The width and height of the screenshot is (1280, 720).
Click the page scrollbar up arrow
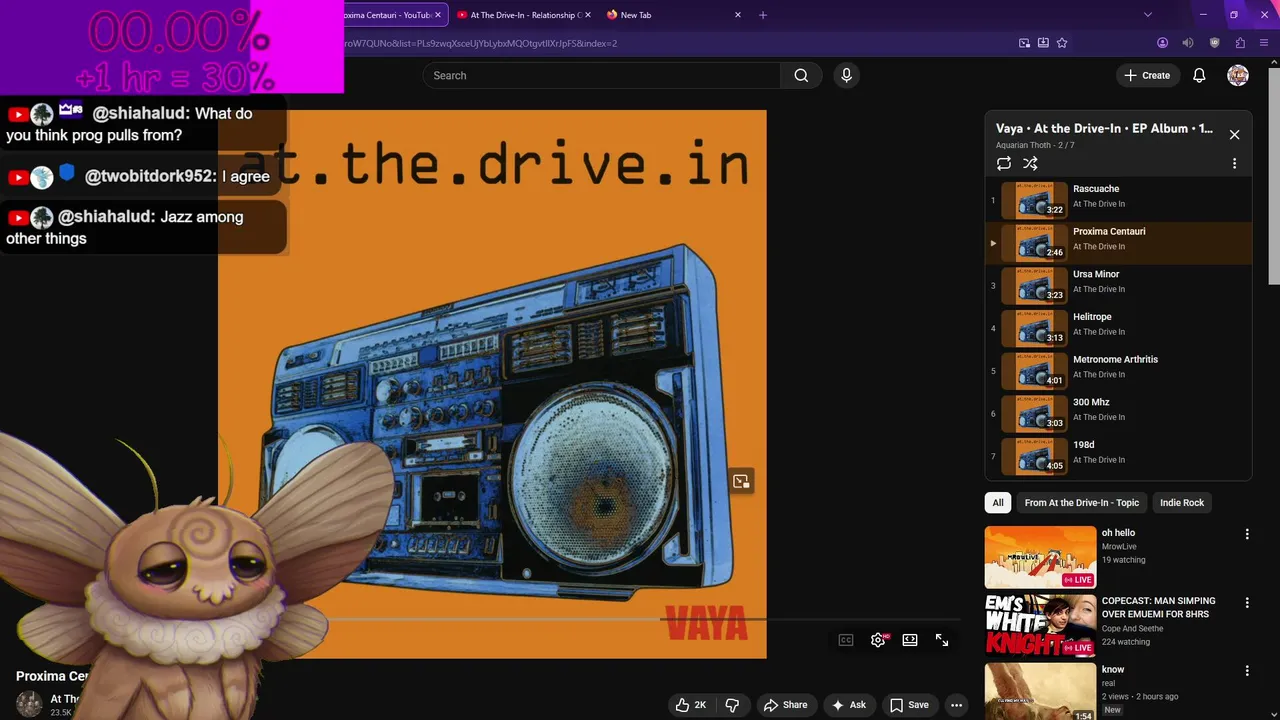[1274, 64]
